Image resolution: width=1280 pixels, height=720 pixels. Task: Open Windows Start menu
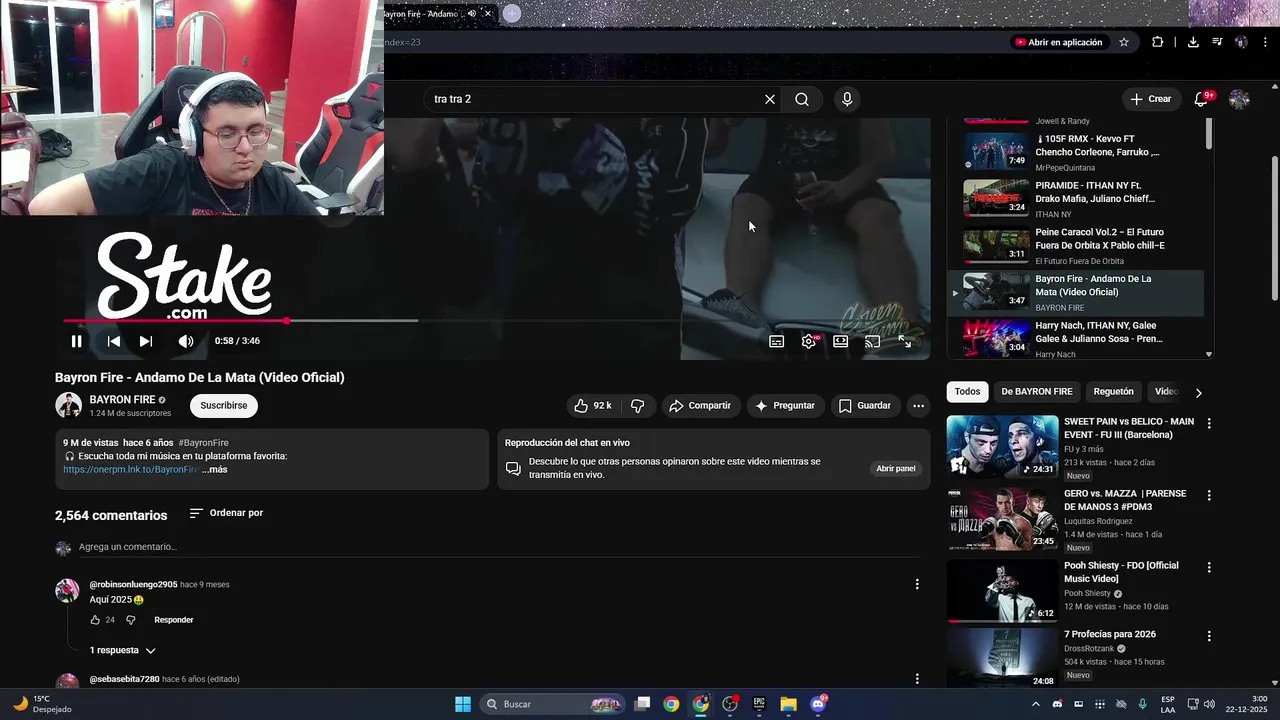pyautogui.click(x=463, y=704)
